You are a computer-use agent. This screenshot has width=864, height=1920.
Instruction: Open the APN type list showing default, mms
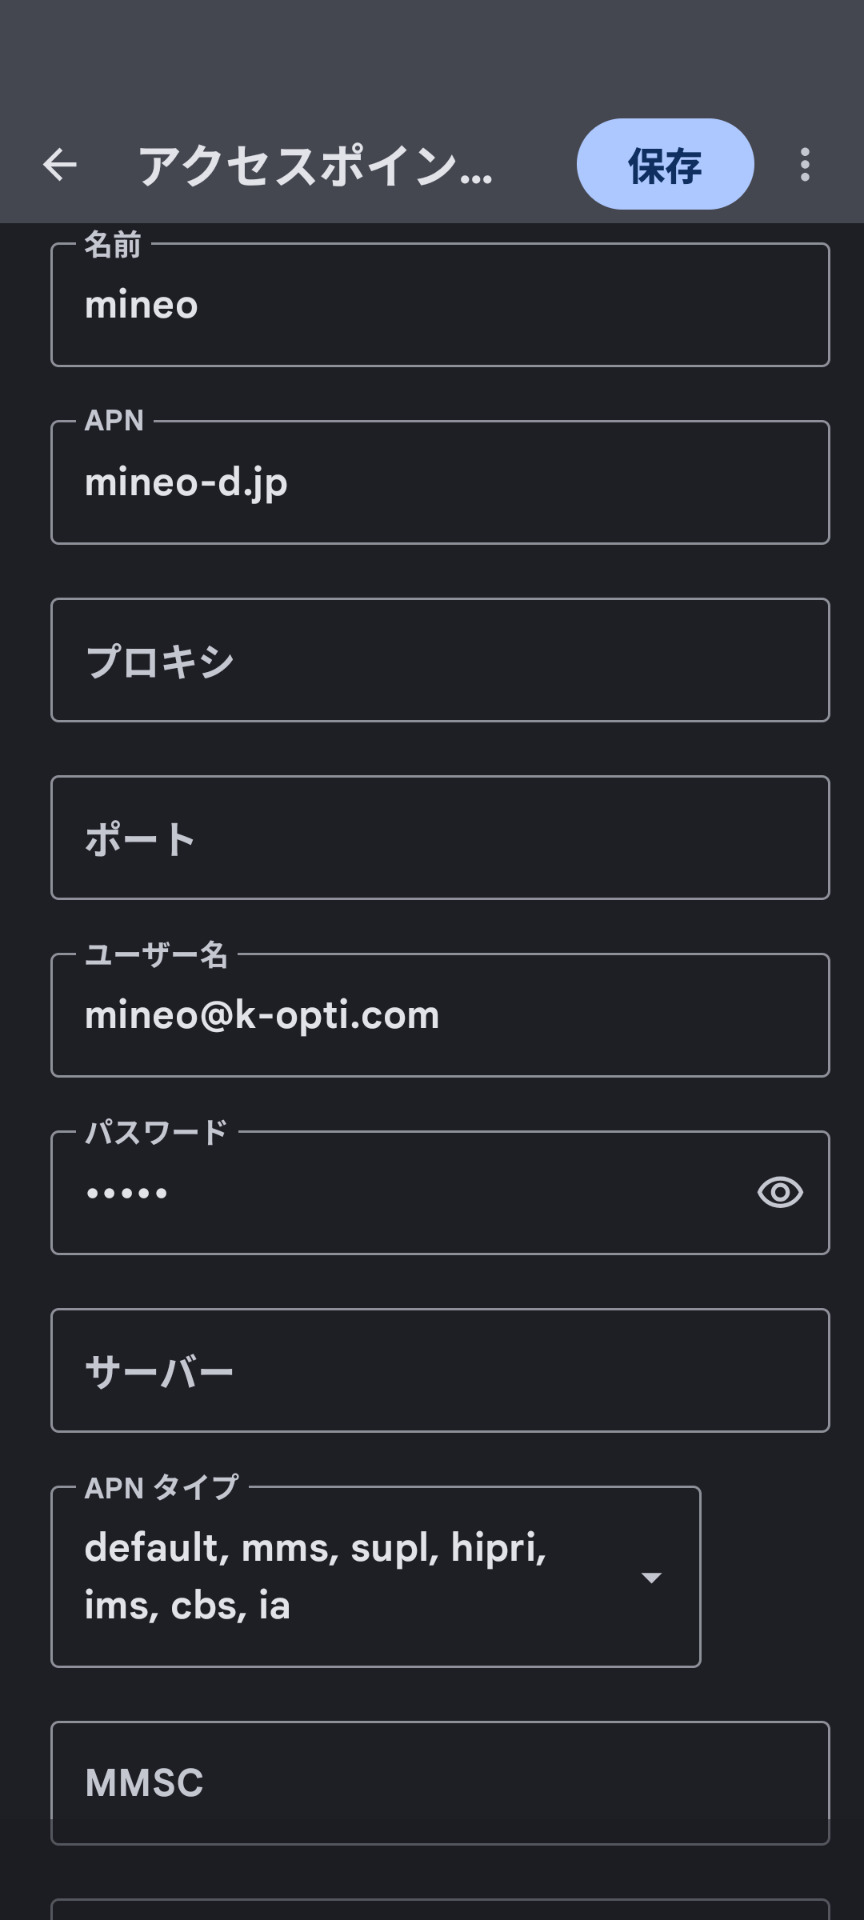340,1576
